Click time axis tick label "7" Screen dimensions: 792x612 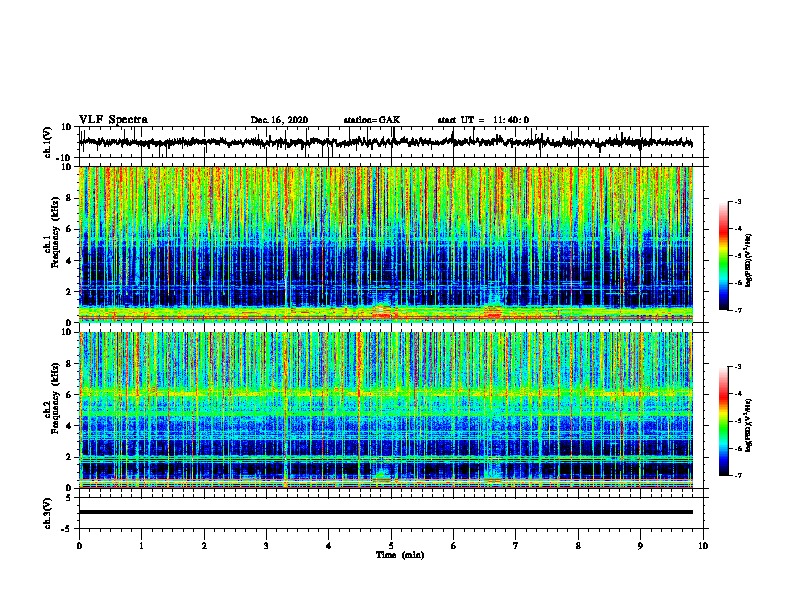516,546
